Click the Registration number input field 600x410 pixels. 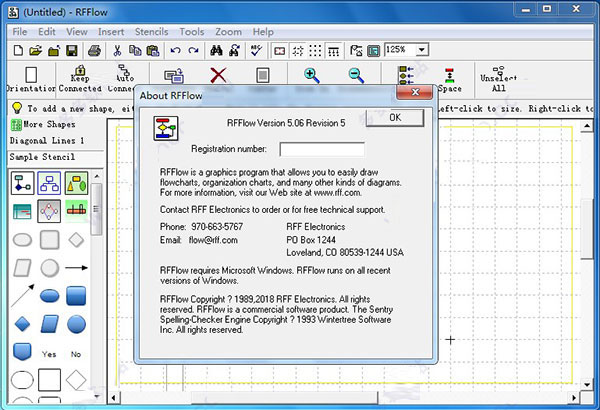322,149
